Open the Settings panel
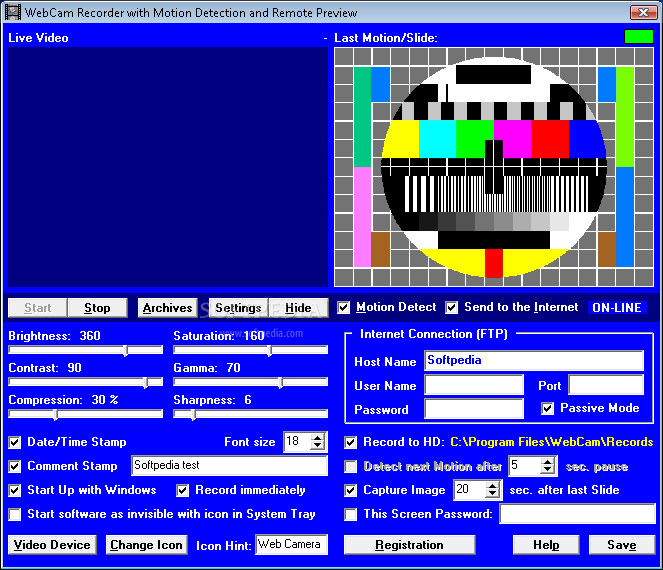Viewport: 663px width, 570px height. (238, 308)
